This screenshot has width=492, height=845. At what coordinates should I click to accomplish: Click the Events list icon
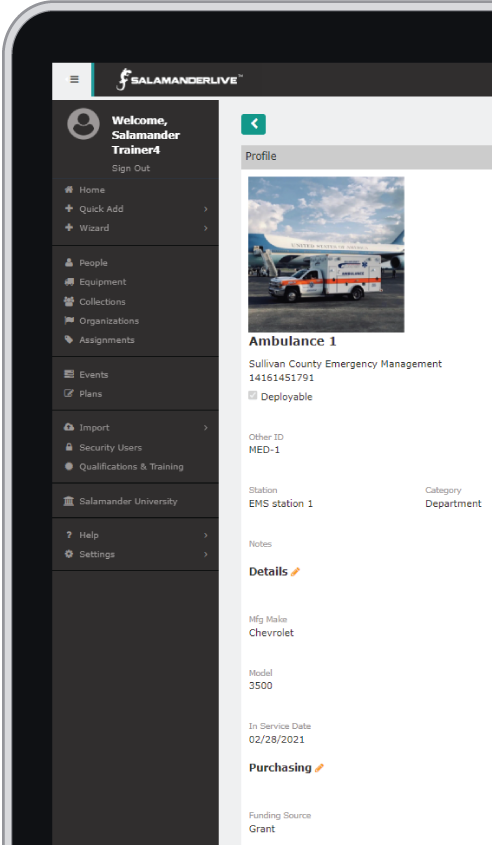click(68, 374)
